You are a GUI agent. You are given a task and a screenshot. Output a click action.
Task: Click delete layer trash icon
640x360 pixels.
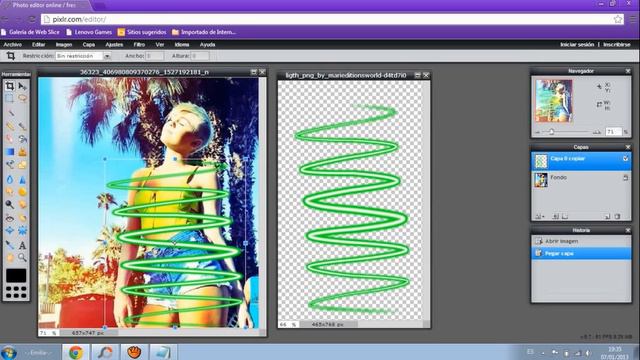tap(618, 216)
